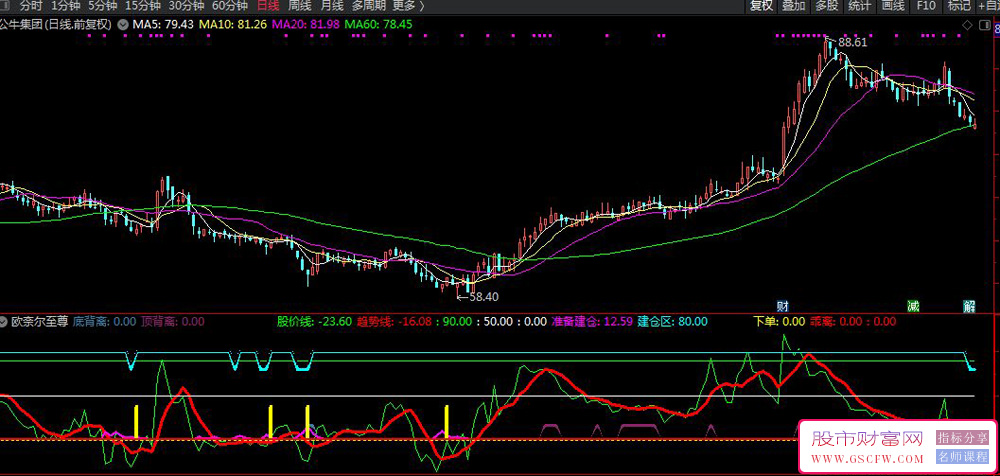Select the 15分钟 period tab
This screenshot has height=476, width=1000.
(142, 6)
